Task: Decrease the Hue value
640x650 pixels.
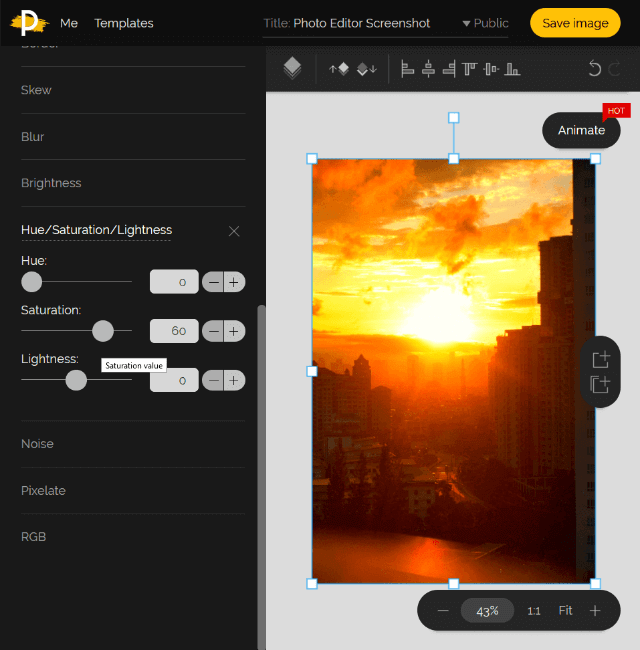Action: coord(213,282)
